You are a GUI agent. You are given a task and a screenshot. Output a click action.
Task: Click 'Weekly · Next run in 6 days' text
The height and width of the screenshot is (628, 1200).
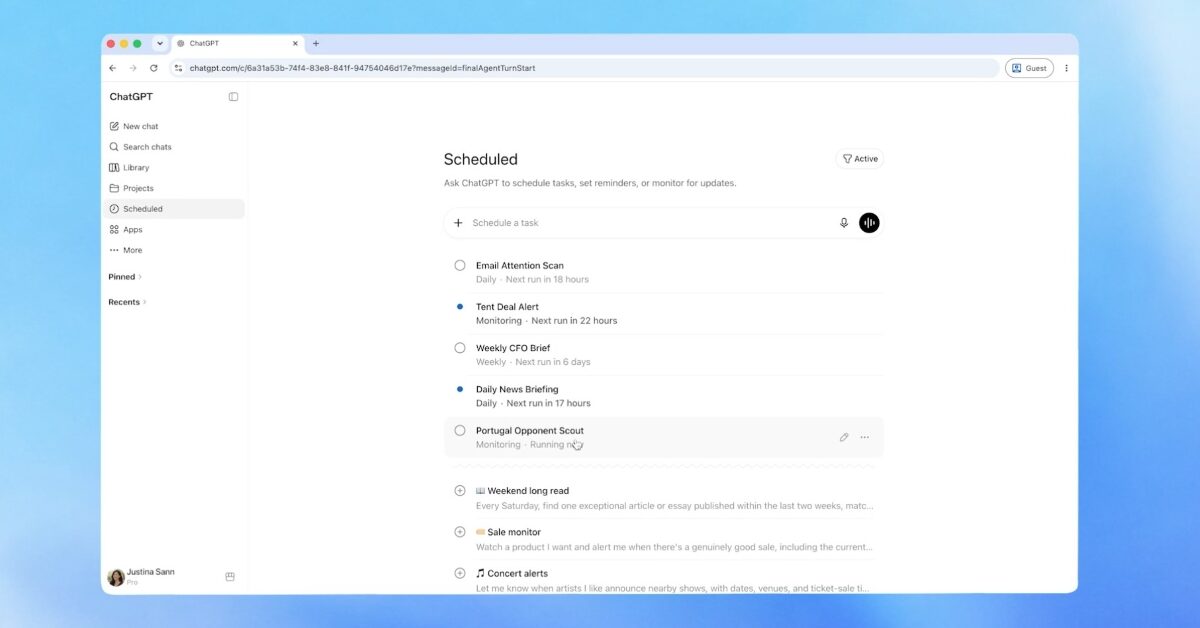[533, 362]
